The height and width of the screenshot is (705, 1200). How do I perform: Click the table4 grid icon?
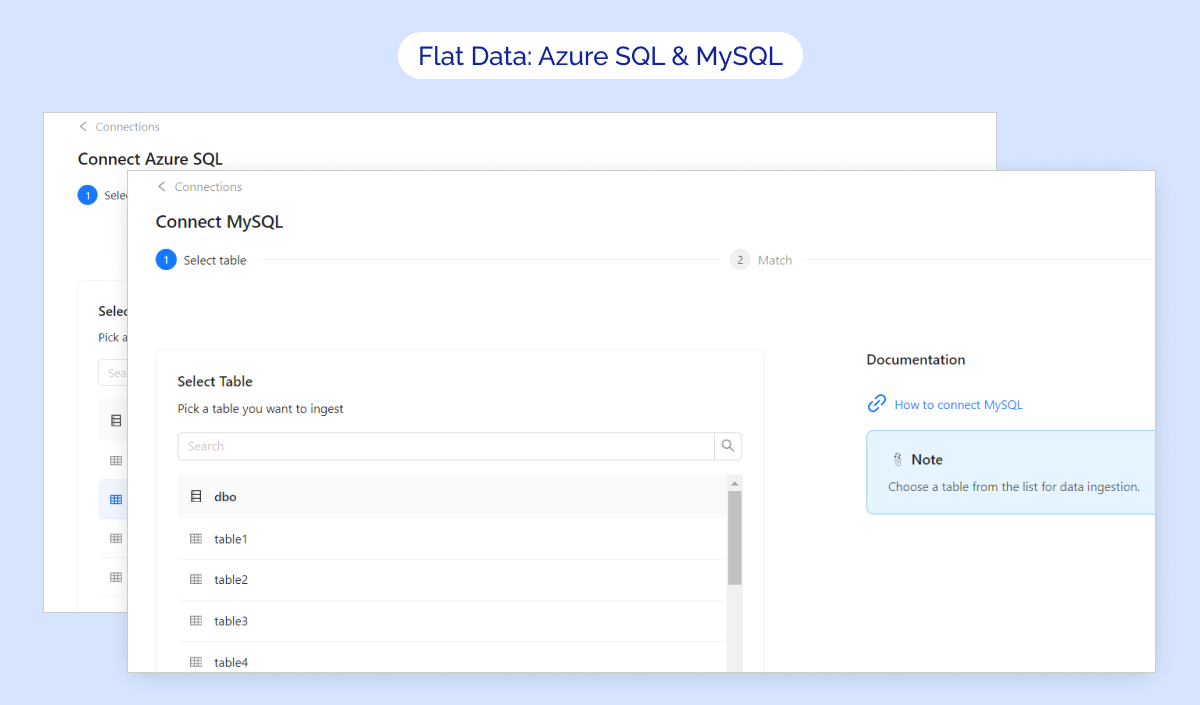(x=196, y=662)
